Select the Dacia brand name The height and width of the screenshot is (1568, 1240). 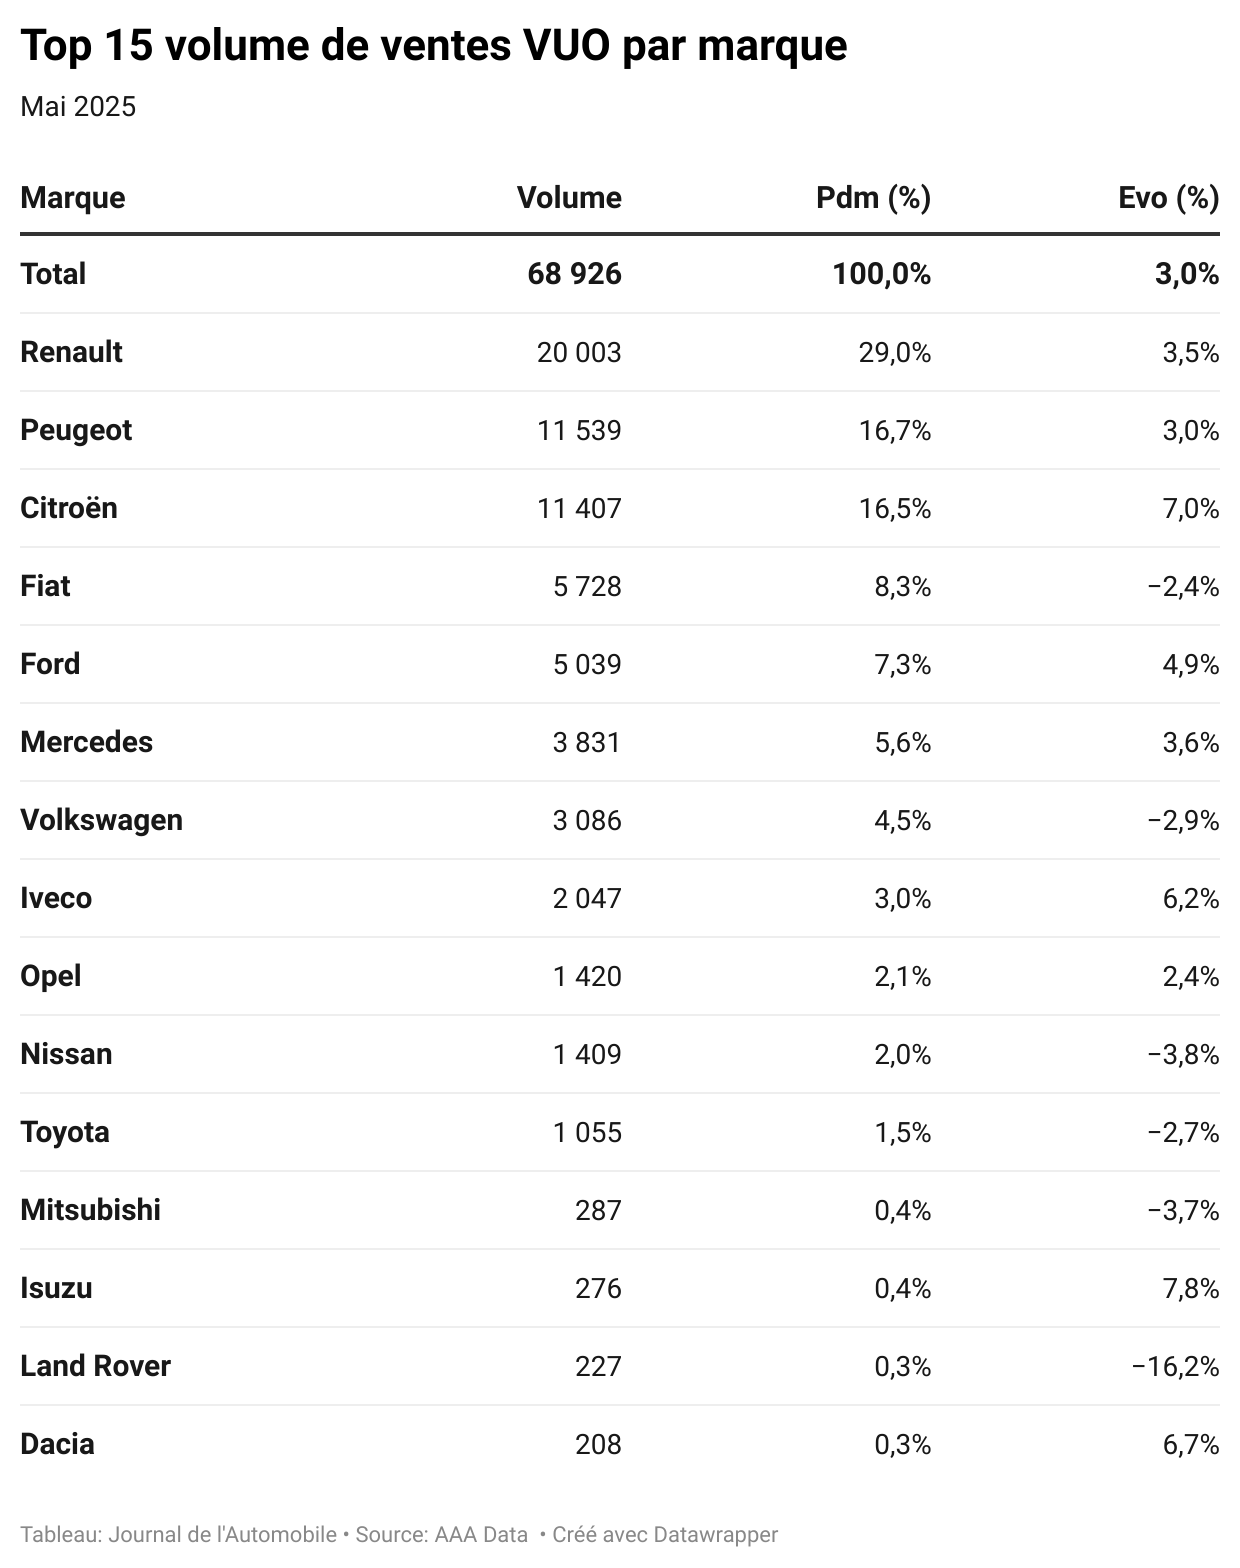pos(57,1444)
